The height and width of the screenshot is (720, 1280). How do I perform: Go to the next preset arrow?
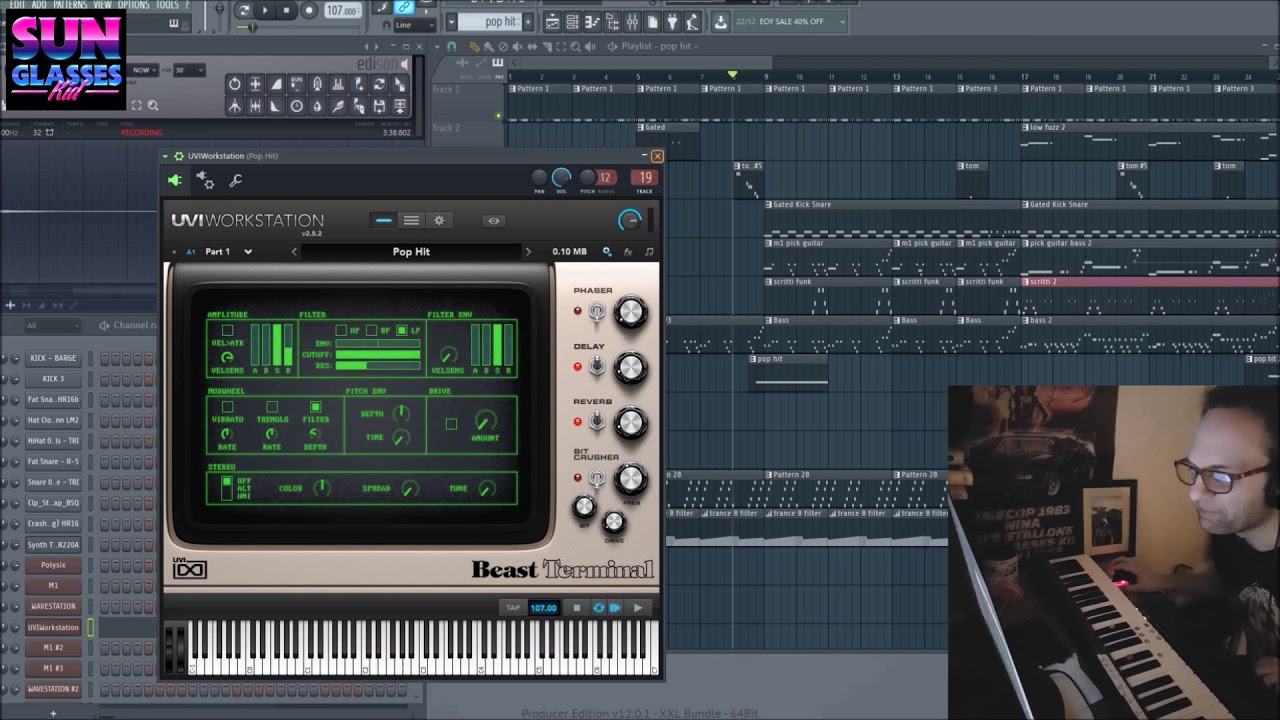click(x=528, y=252)
